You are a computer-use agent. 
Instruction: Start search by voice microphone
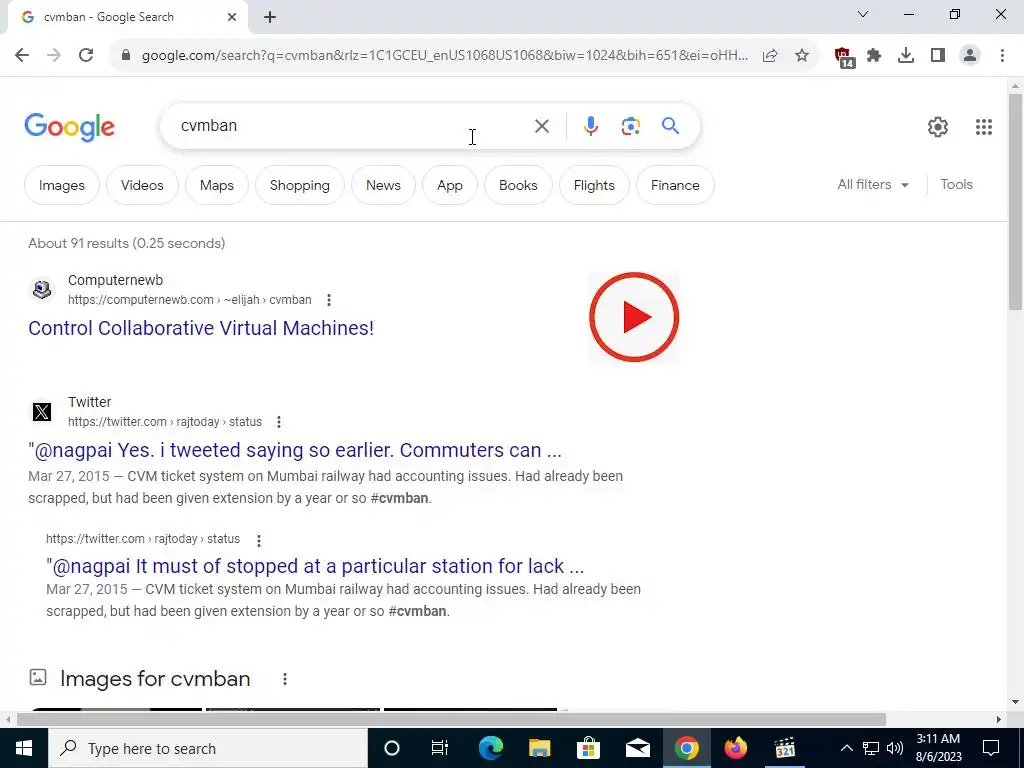pyautogui.click(x=590, y=126)
